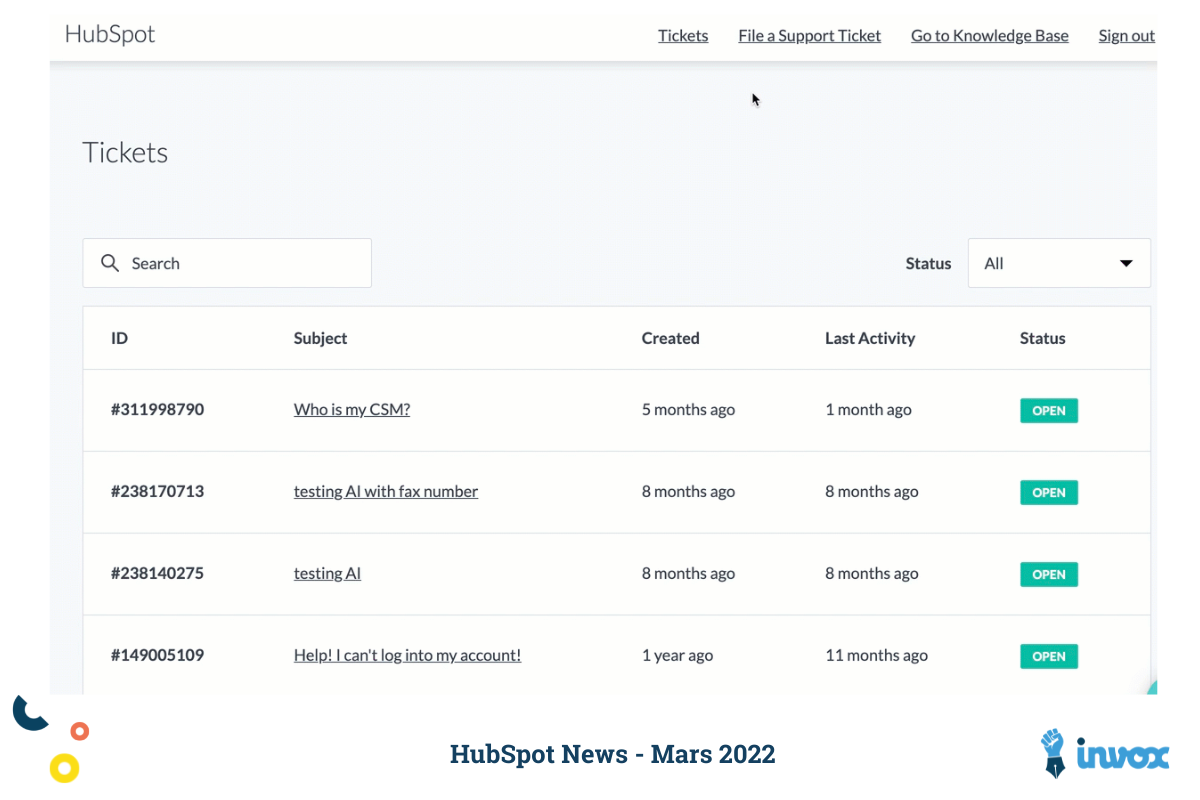The height and width of the screenshot is (800, 1200).
Task: Click "1 month ago" last activity cell
Action: pos(868,410)
